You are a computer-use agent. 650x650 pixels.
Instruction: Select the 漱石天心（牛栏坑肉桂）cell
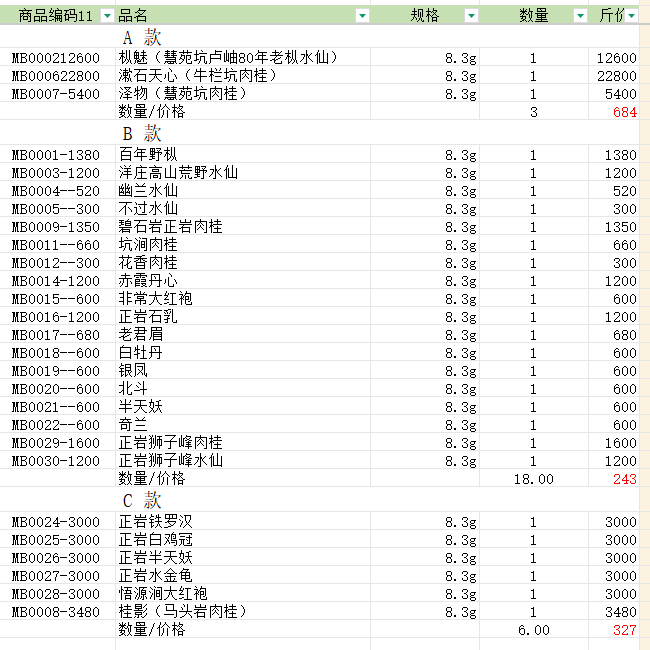pyautogui.click(x=243, y=75)
